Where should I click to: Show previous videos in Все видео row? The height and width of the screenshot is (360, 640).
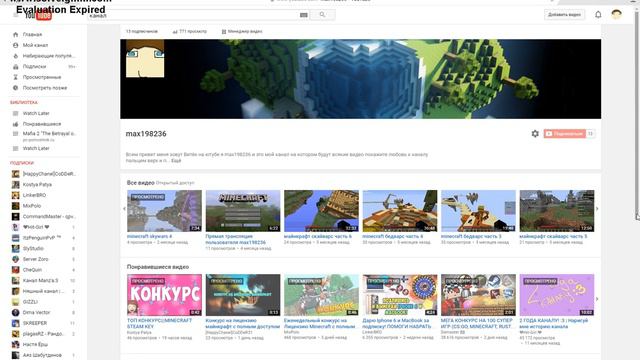124,209
